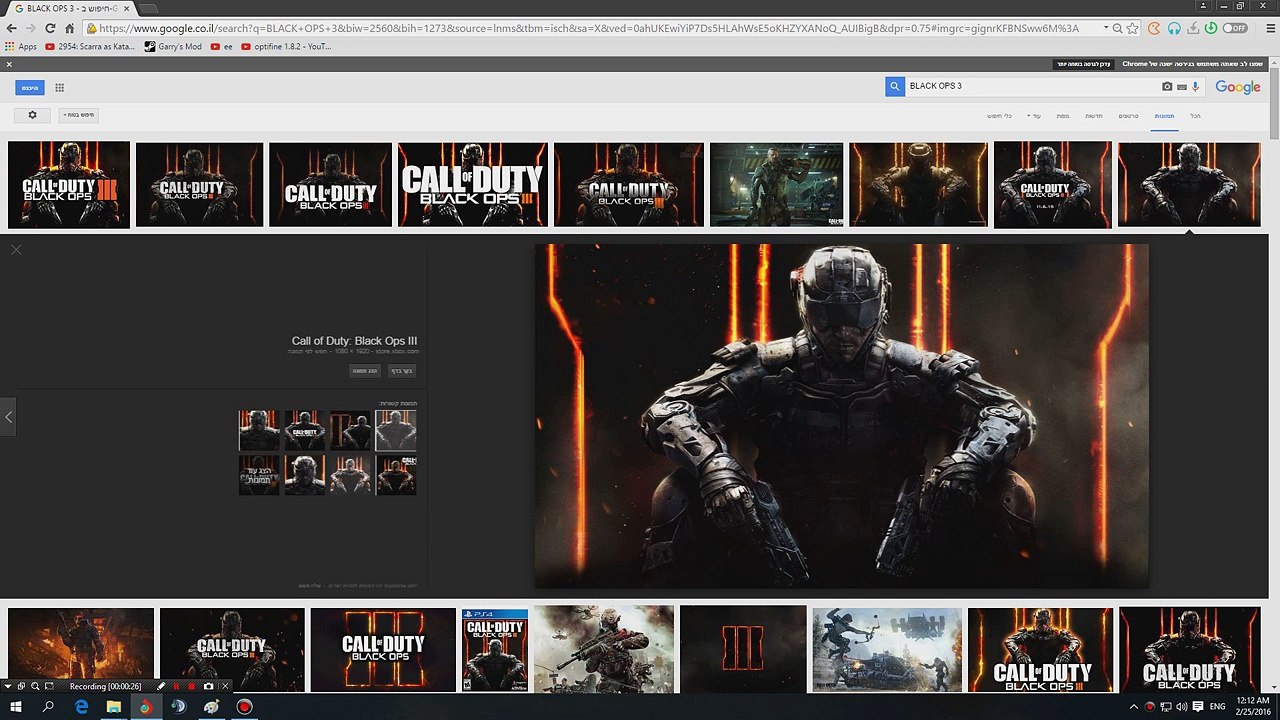Click the visit page button in preview panel
The image size is (1280, 720).
[x=401, y=371]
